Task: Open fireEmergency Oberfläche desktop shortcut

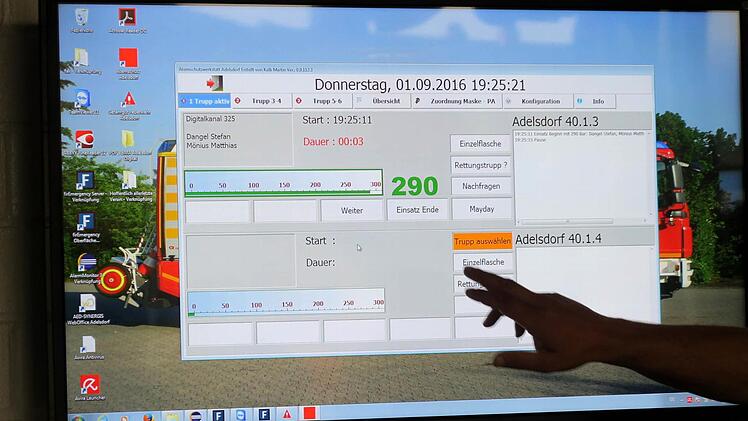Action: point(86,227)
